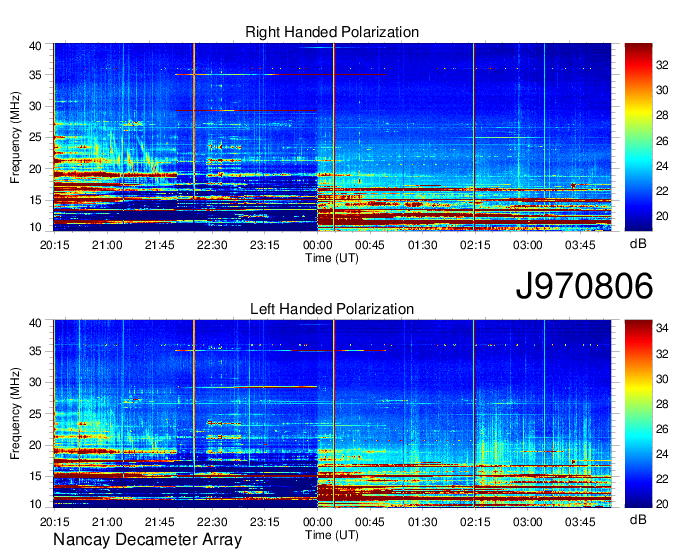
Task: Click the "Right Handed Polarization" plot title
Action: click(x=332, y=32)
